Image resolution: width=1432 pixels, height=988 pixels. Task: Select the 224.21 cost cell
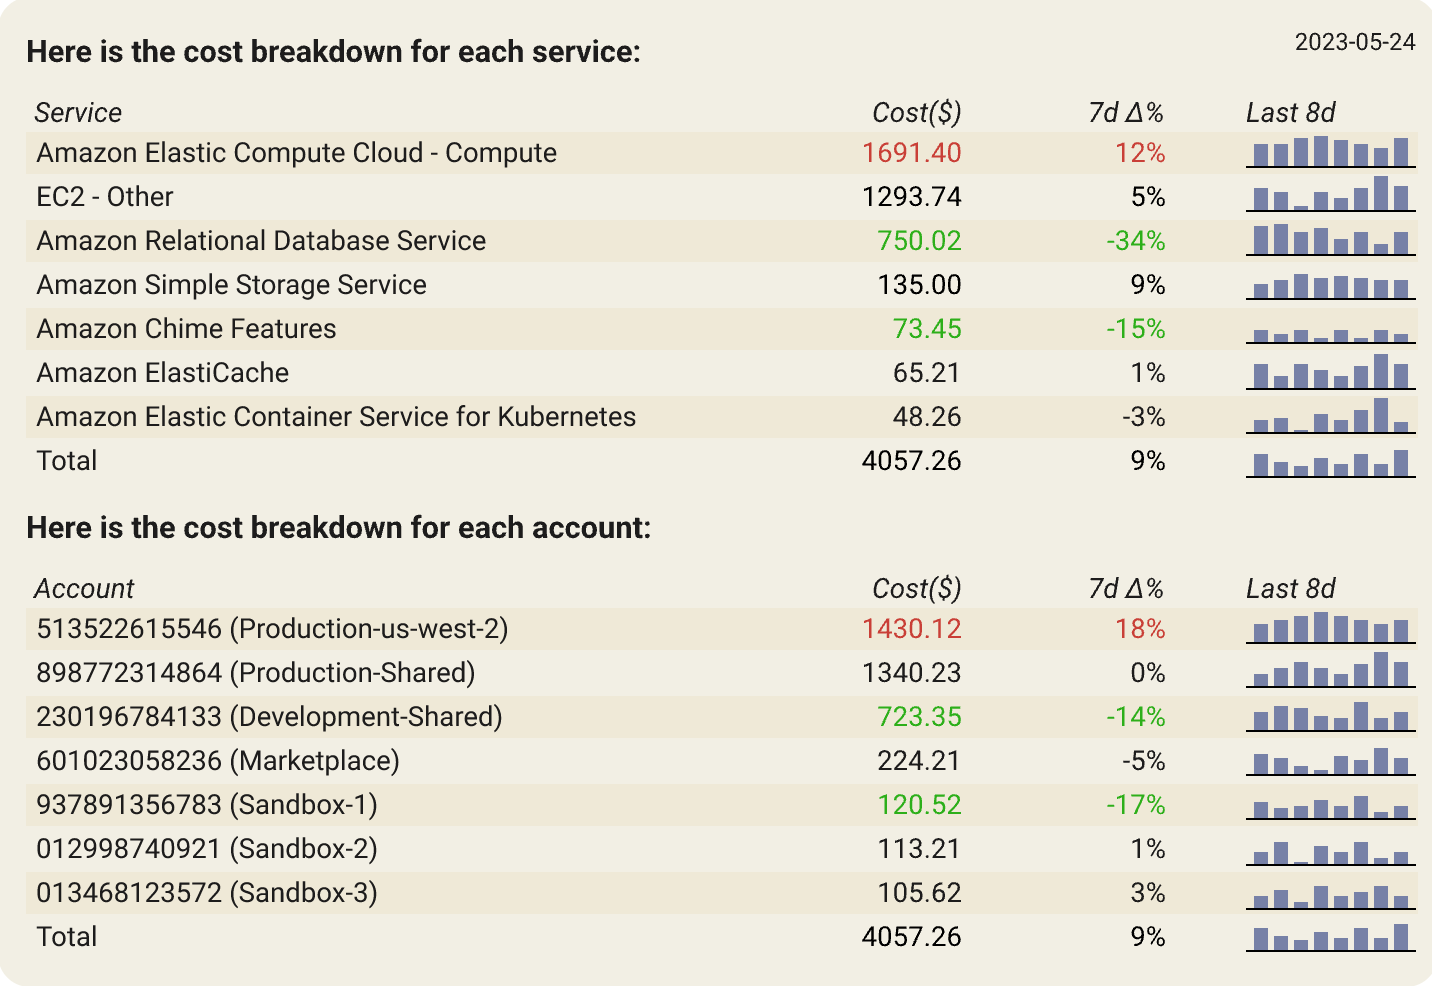[920, 761]
